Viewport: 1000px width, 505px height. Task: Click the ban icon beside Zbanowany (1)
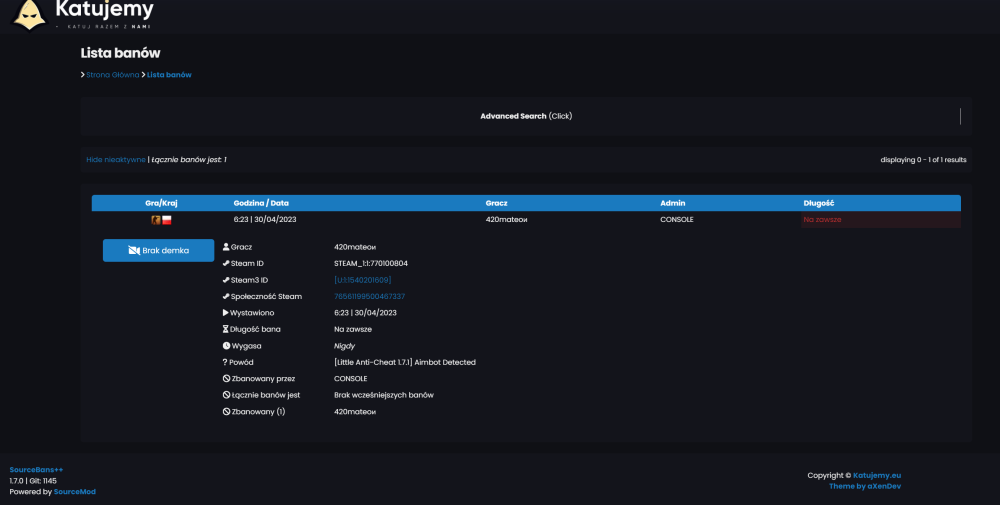coord(226,412)
